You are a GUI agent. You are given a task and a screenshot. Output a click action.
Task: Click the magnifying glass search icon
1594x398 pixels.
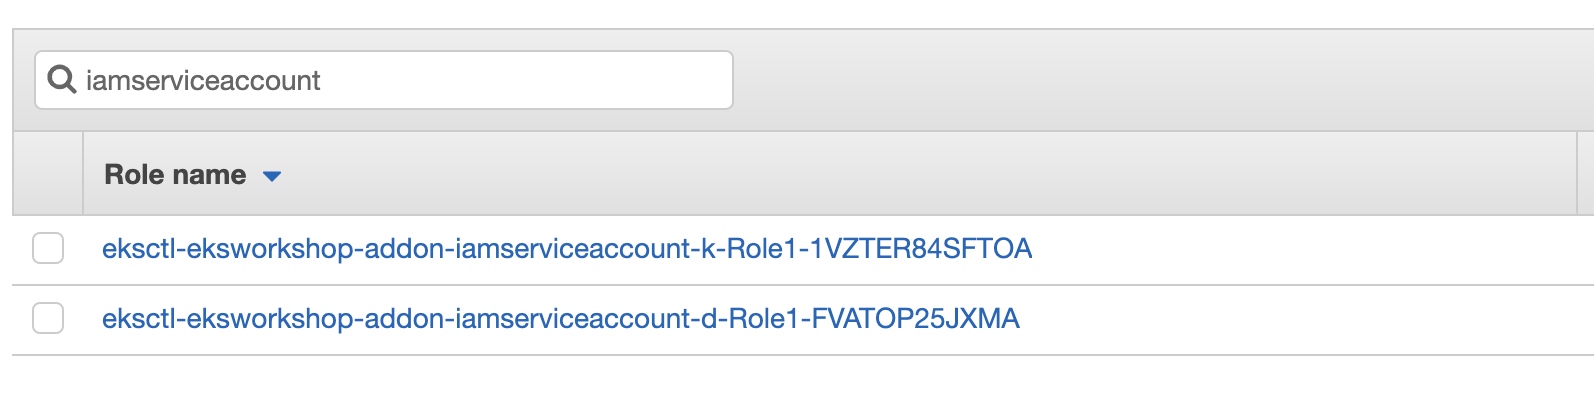[62, 80]
